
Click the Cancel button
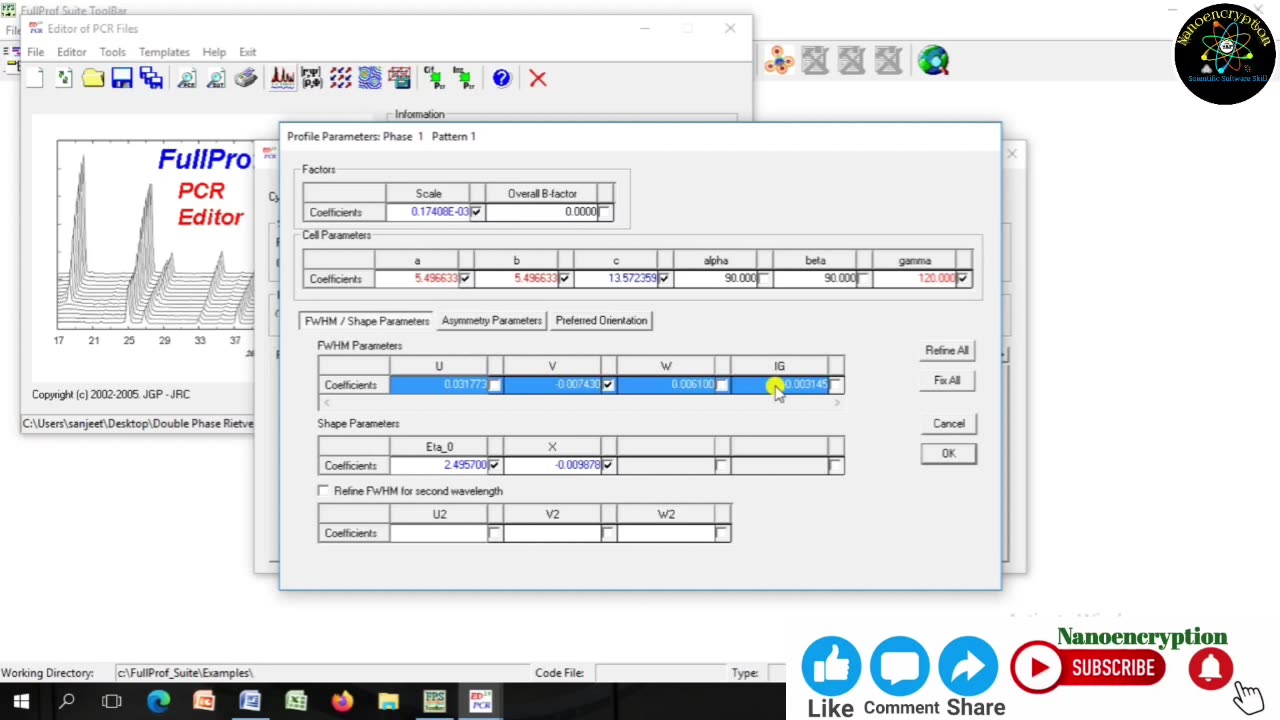click(x=948, y=424)
